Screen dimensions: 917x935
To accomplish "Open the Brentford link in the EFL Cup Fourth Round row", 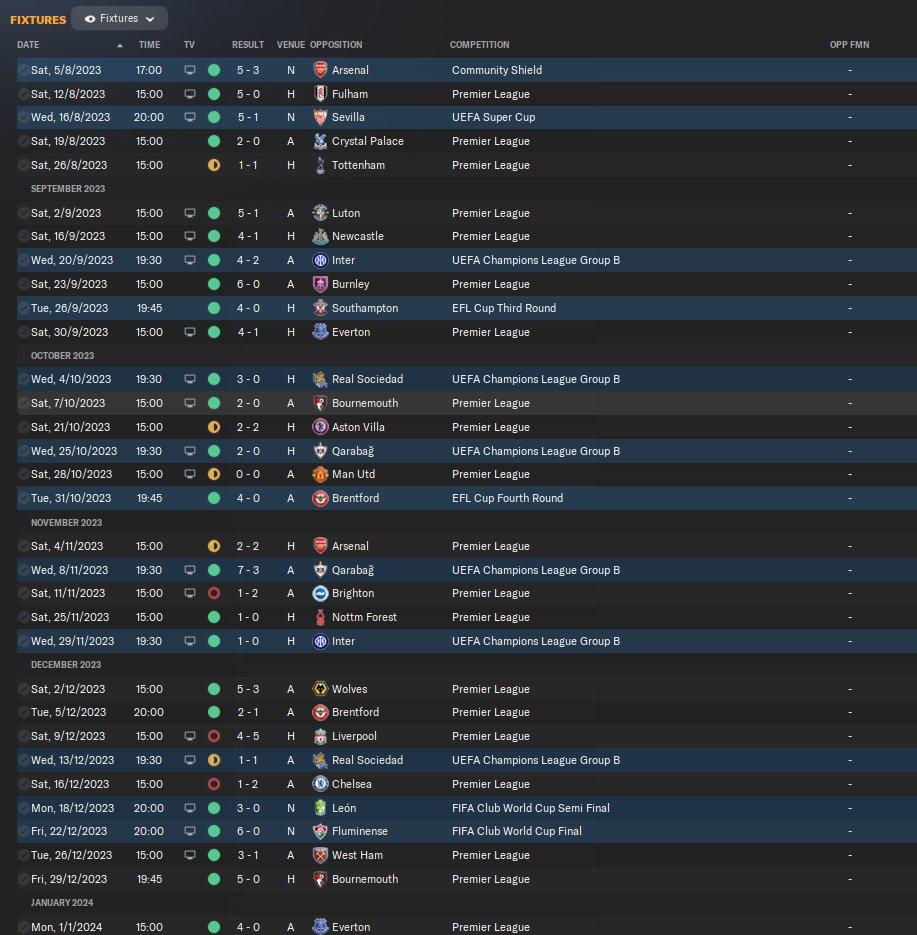I will [355, 498].
